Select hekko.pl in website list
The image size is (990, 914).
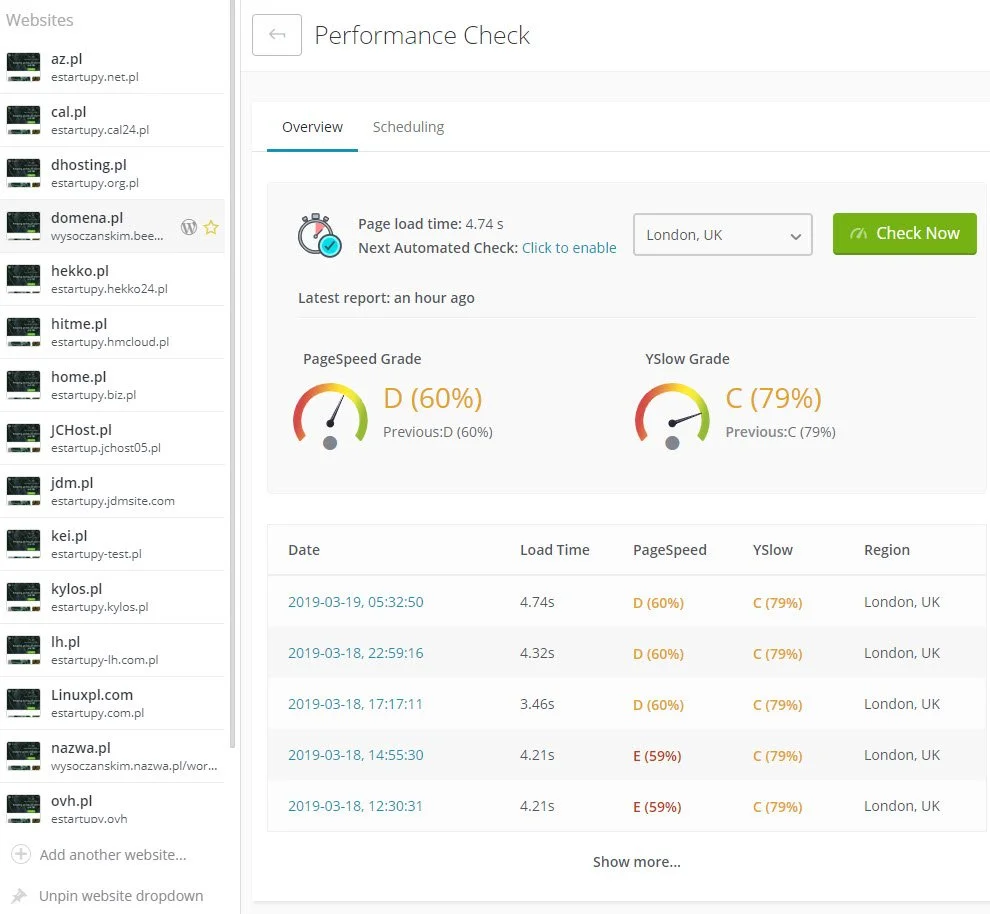pos(112,279)
